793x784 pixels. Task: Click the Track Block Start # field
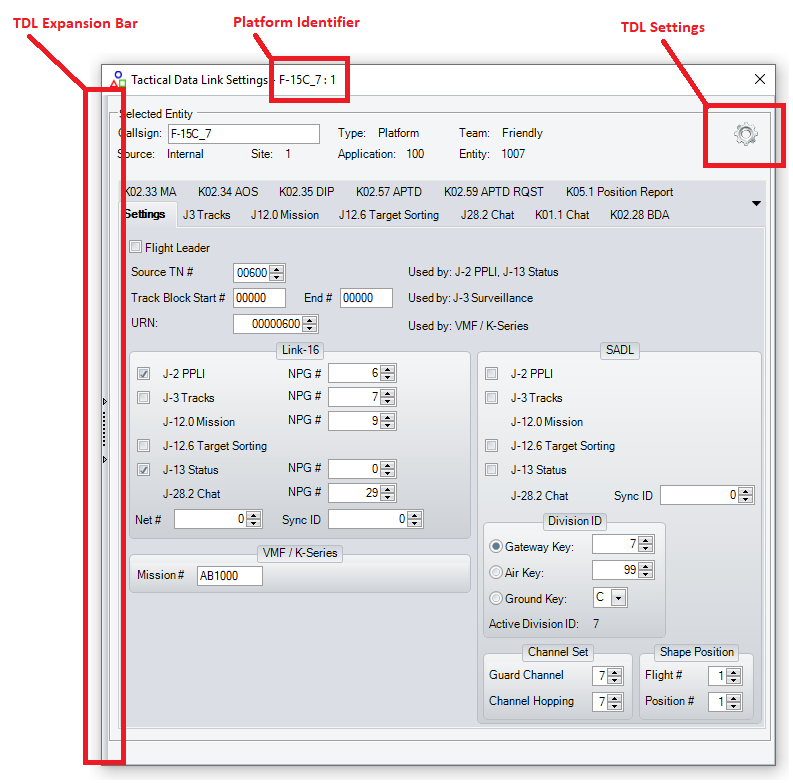coord(259,297)
